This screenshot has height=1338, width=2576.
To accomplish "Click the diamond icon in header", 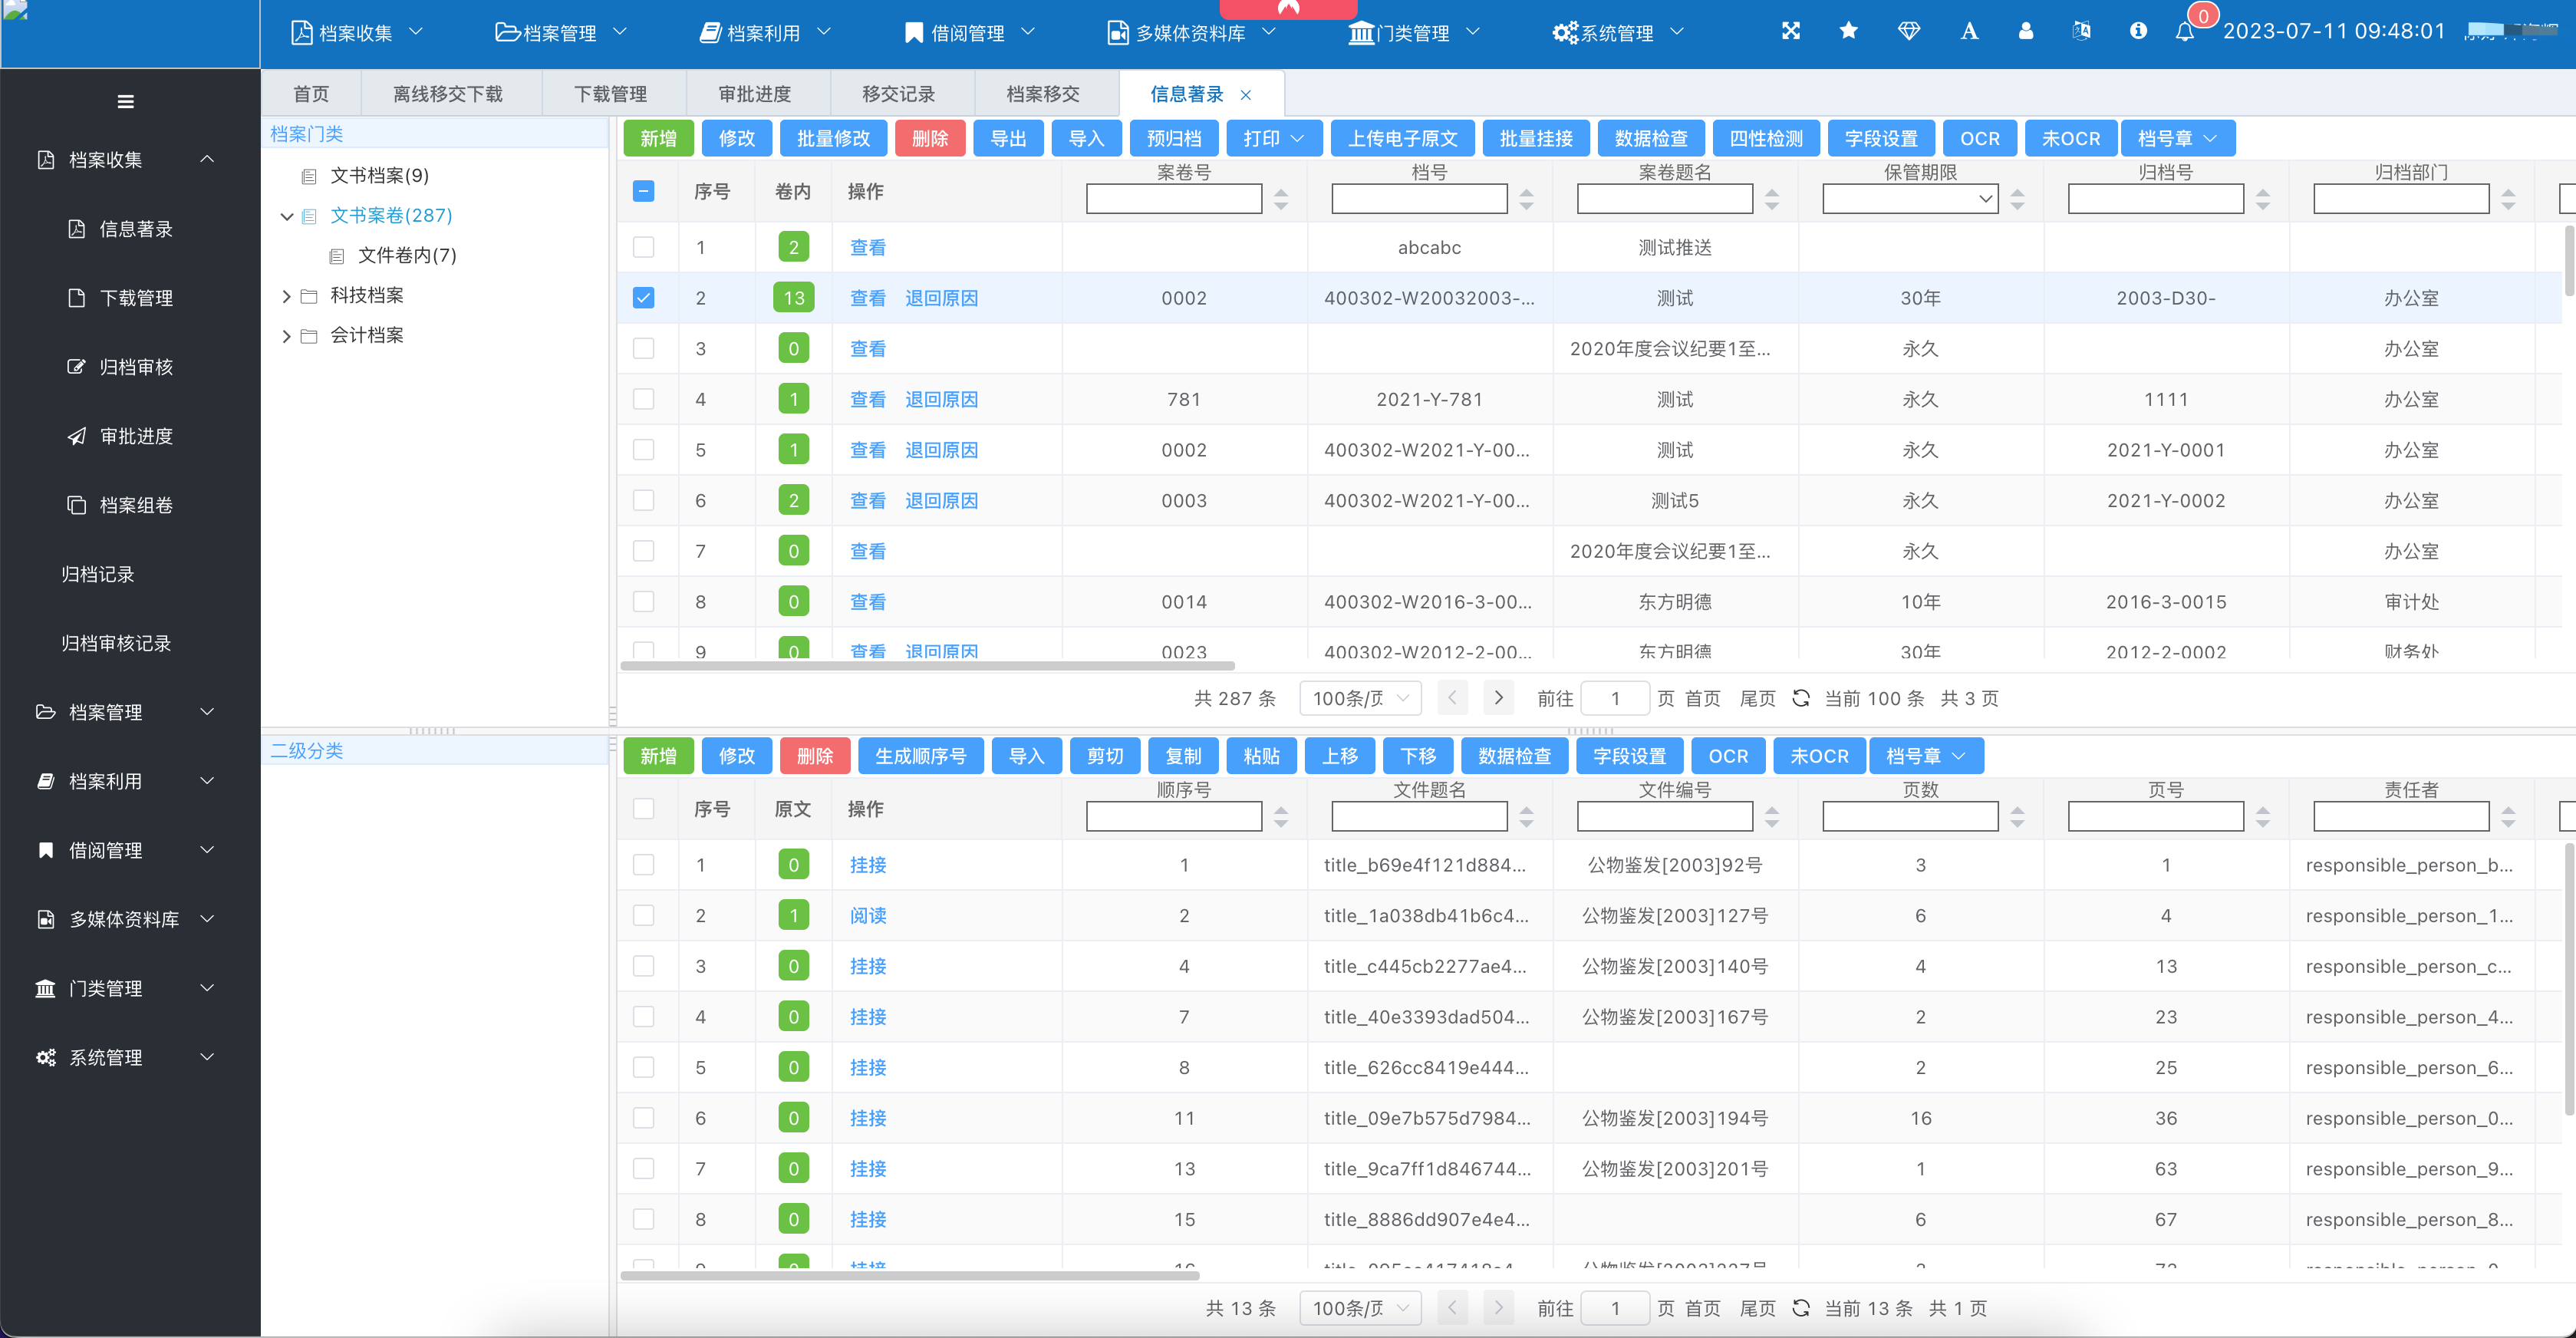I will tap(1909, 31).
